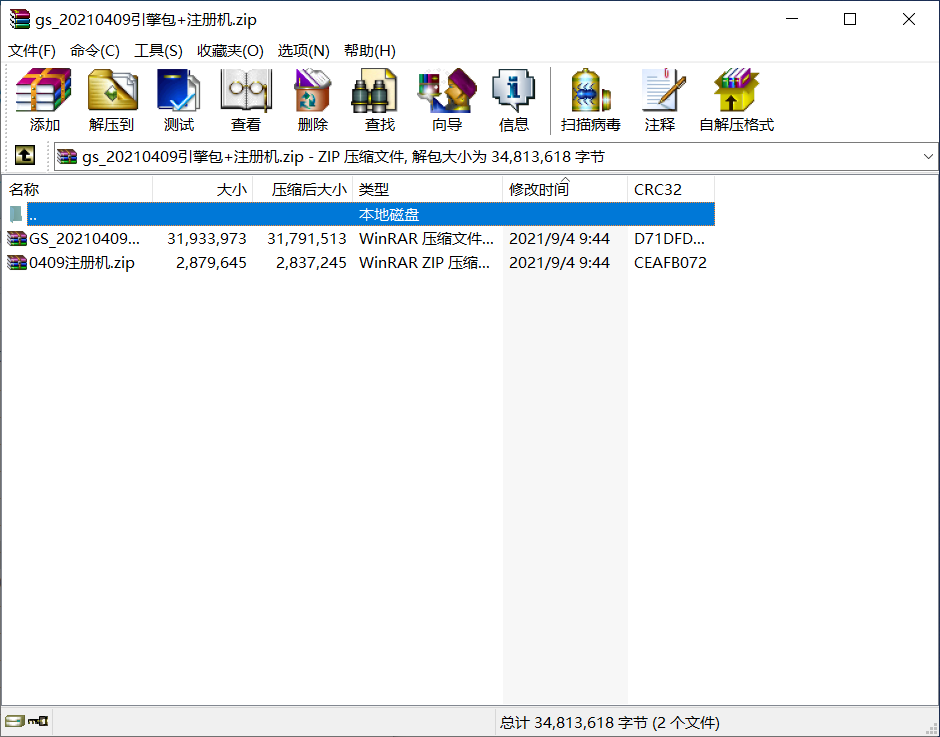Select the 0409注册机.zip file name
This screenshot has width=940, height=737.
82,263
